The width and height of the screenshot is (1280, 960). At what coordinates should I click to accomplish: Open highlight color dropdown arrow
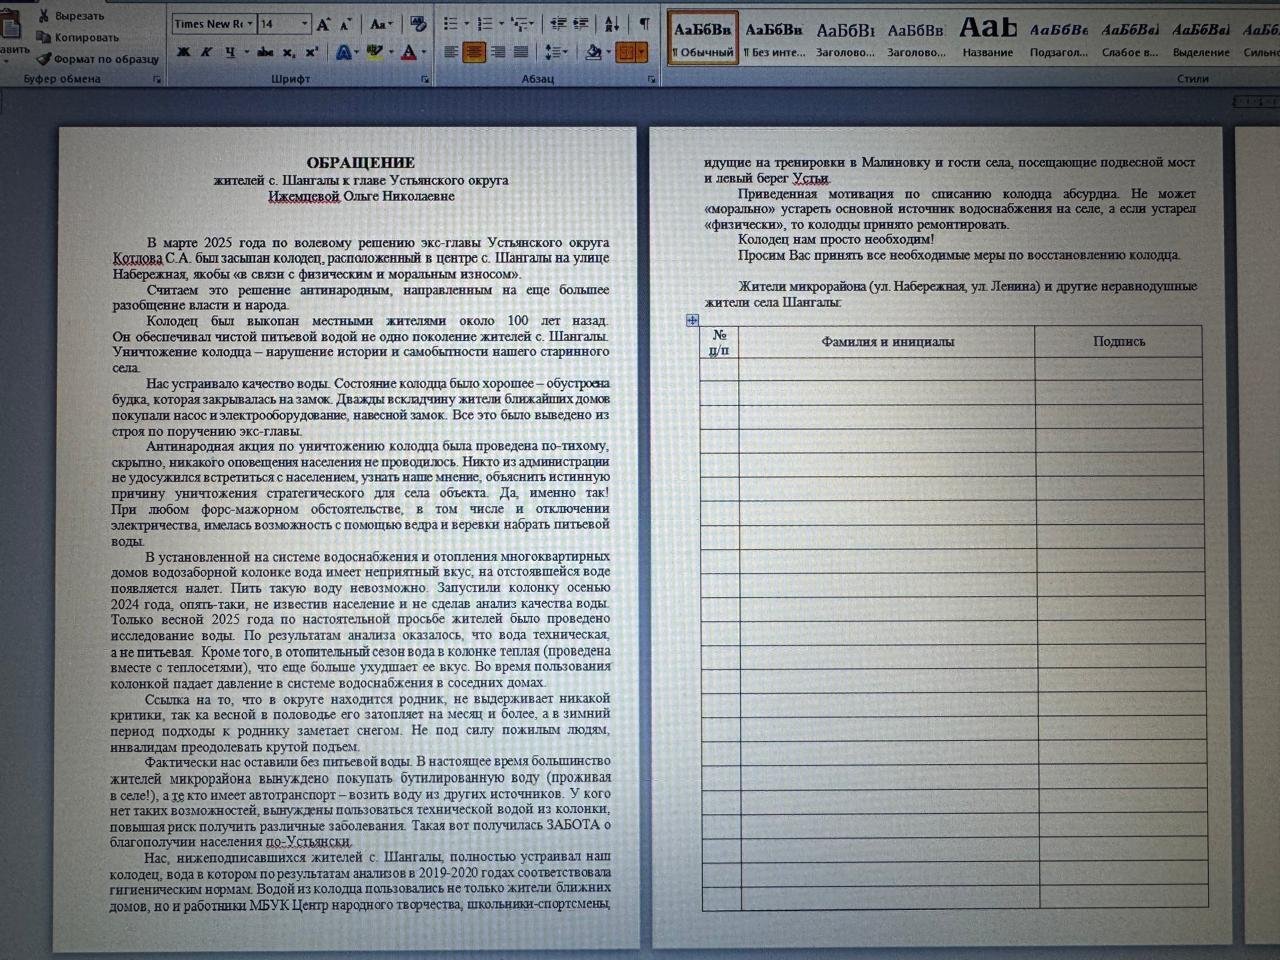coord(391,52)
